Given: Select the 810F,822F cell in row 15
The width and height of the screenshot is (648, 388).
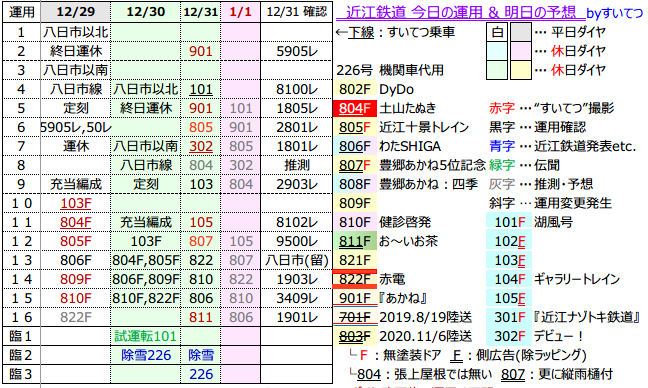Looking at the screenshot, I should [145, 298].
